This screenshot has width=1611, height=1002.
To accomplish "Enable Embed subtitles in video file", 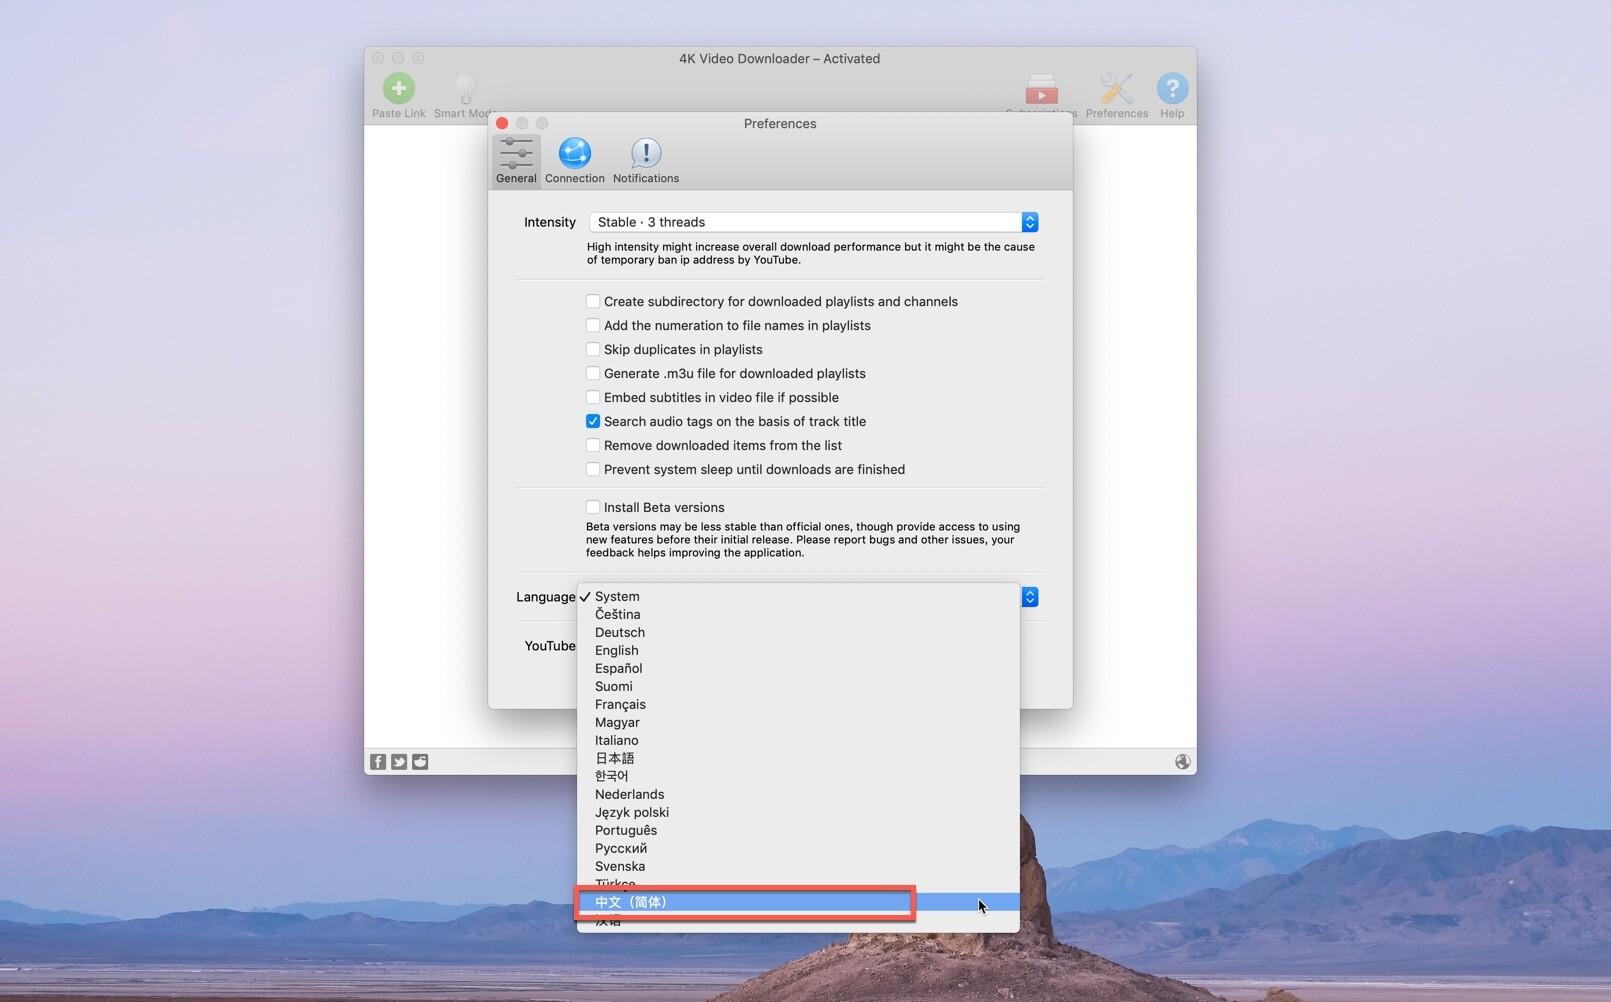I will (x=593, y=397).
